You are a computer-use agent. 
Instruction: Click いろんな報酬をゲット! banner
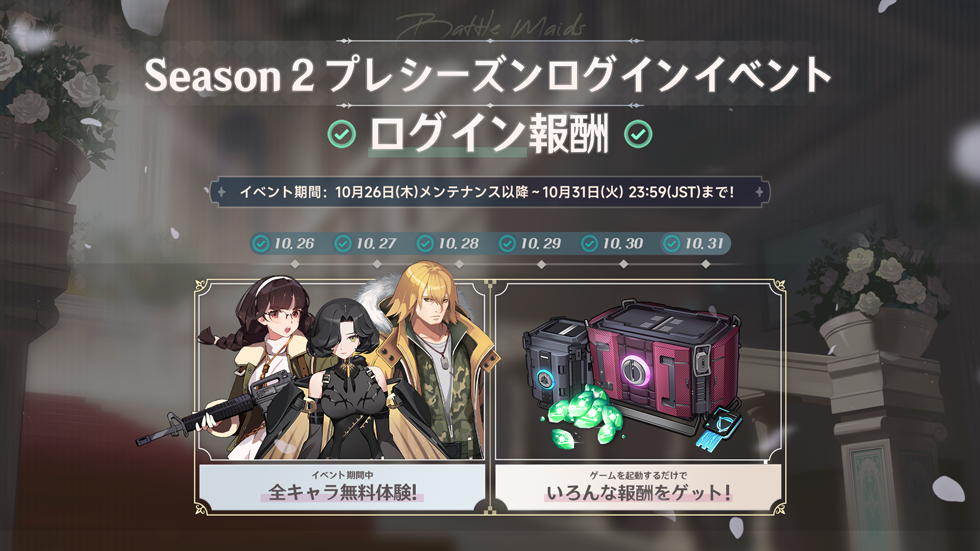(x=638, y=488)
